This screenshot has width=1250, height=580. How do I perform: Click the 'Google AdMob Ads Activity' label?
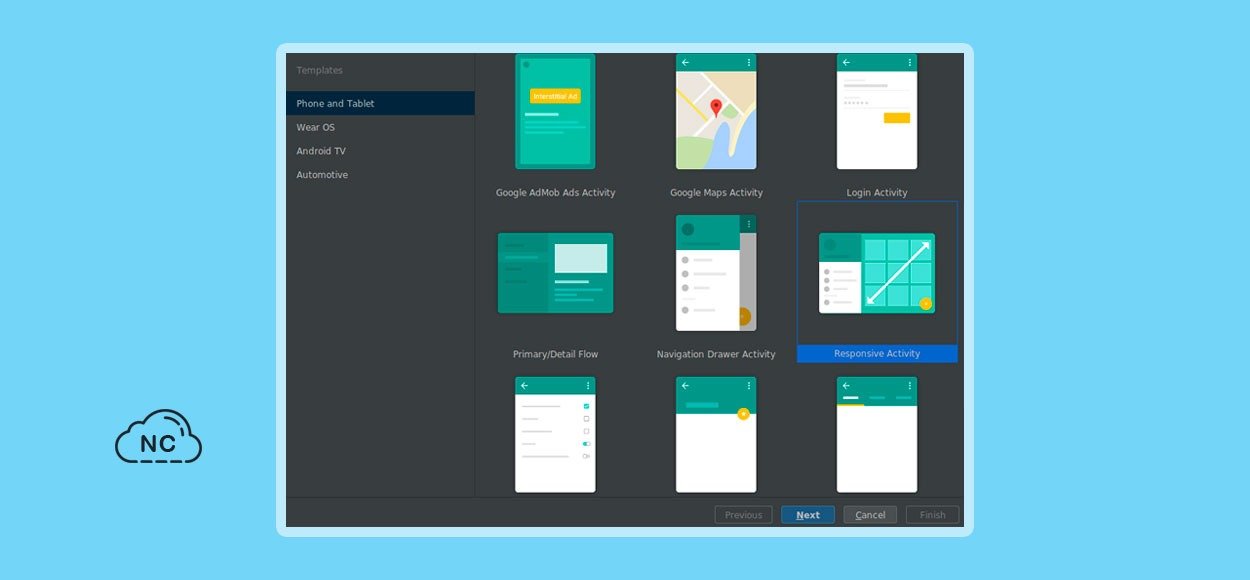pos(556,193)
